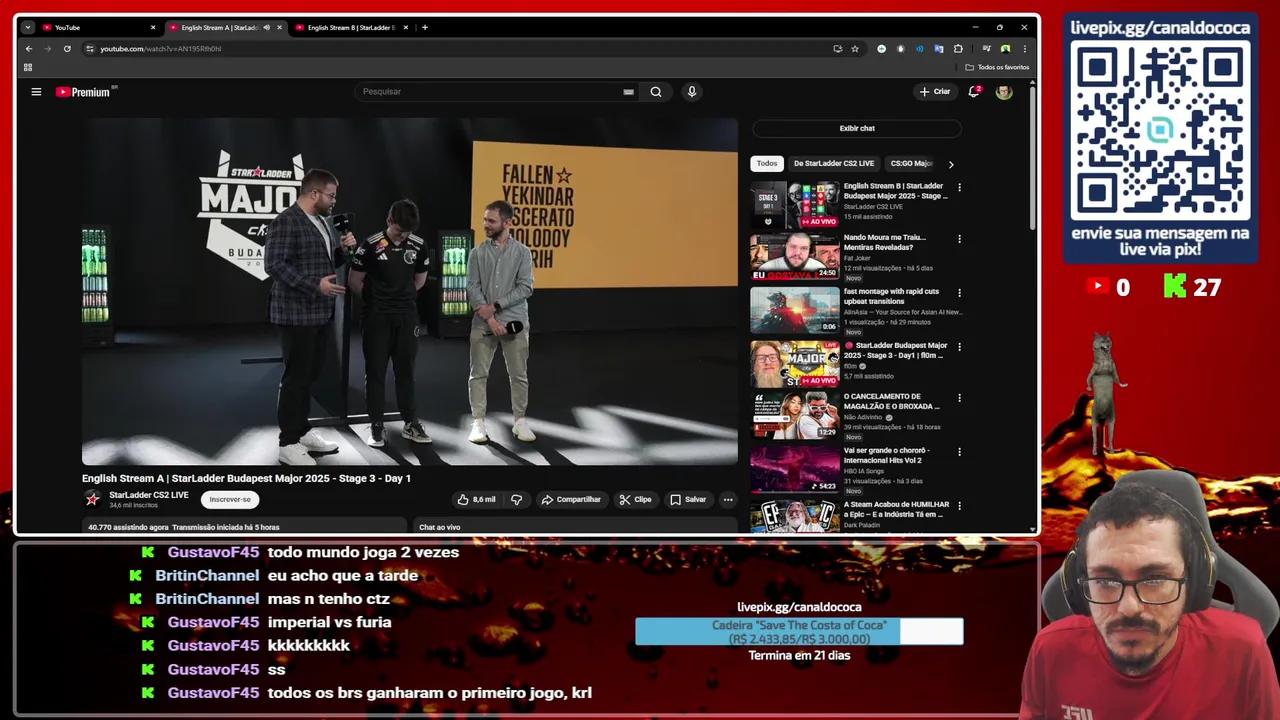The image size is (1280, 720).
Task: Open options for fl0m StarLadder Budapest video
Action: (959, 347)
